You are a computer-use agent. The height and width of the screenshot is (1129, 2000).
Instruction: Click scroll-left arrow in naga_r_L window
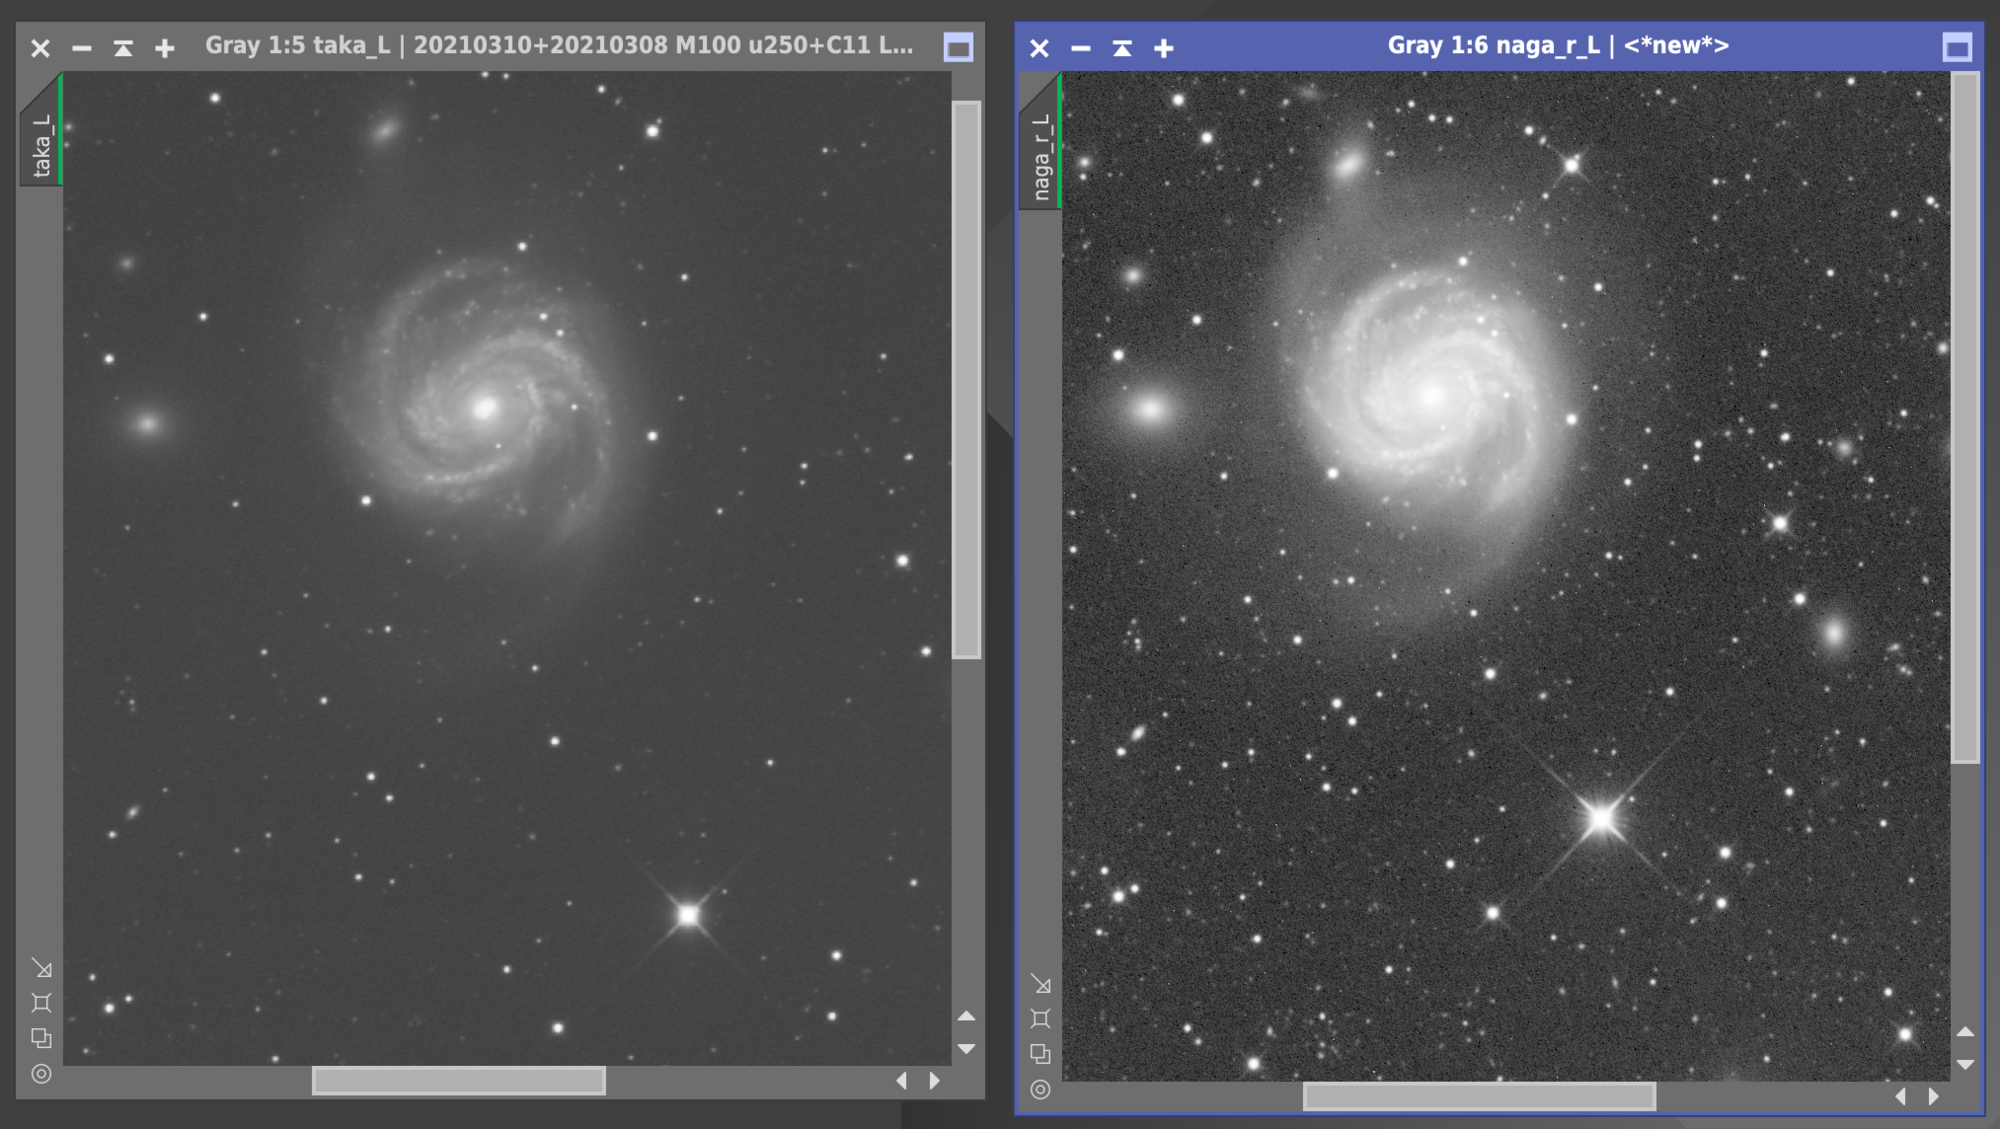pos(1901,1097)
